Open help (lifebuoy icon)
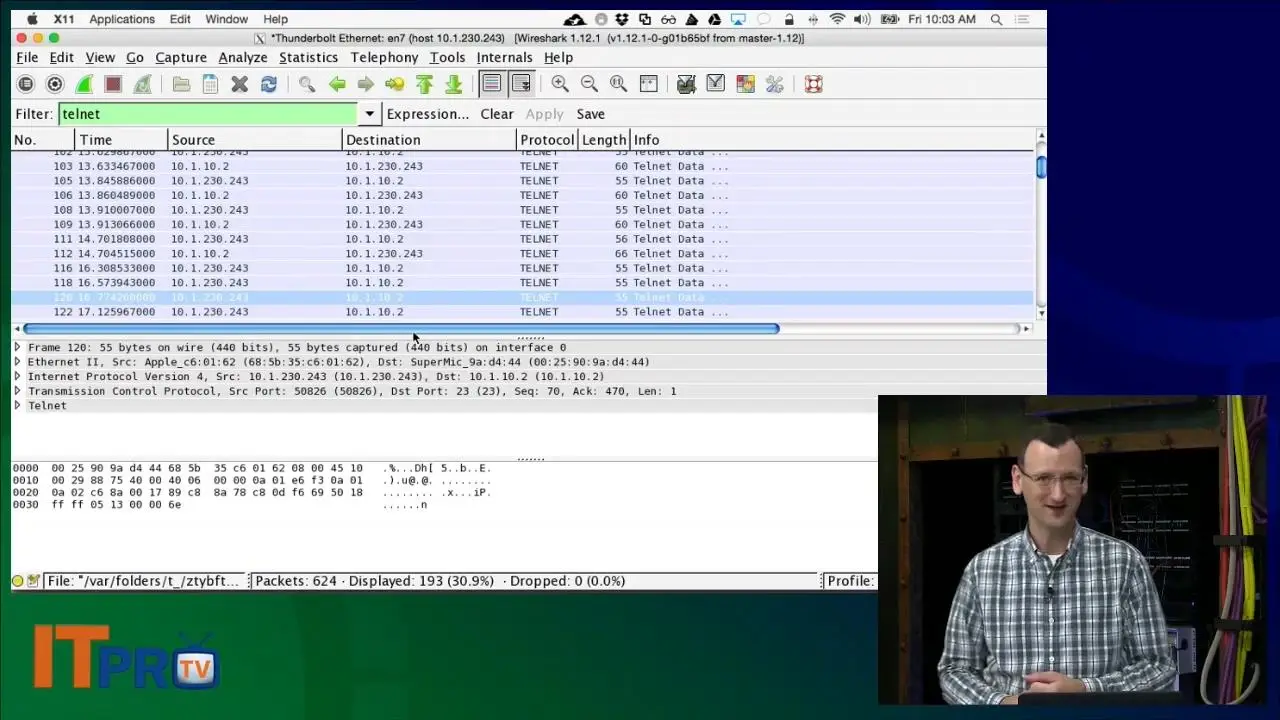 [x=813, y=84]
